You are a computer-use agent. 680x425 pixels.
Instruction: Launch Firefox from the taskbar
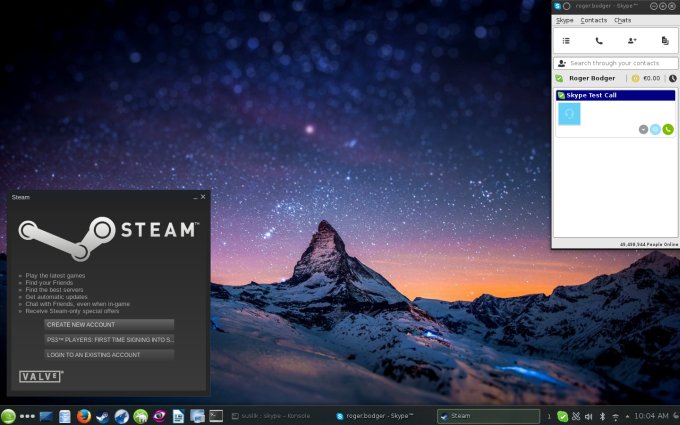tap(84, 416)
